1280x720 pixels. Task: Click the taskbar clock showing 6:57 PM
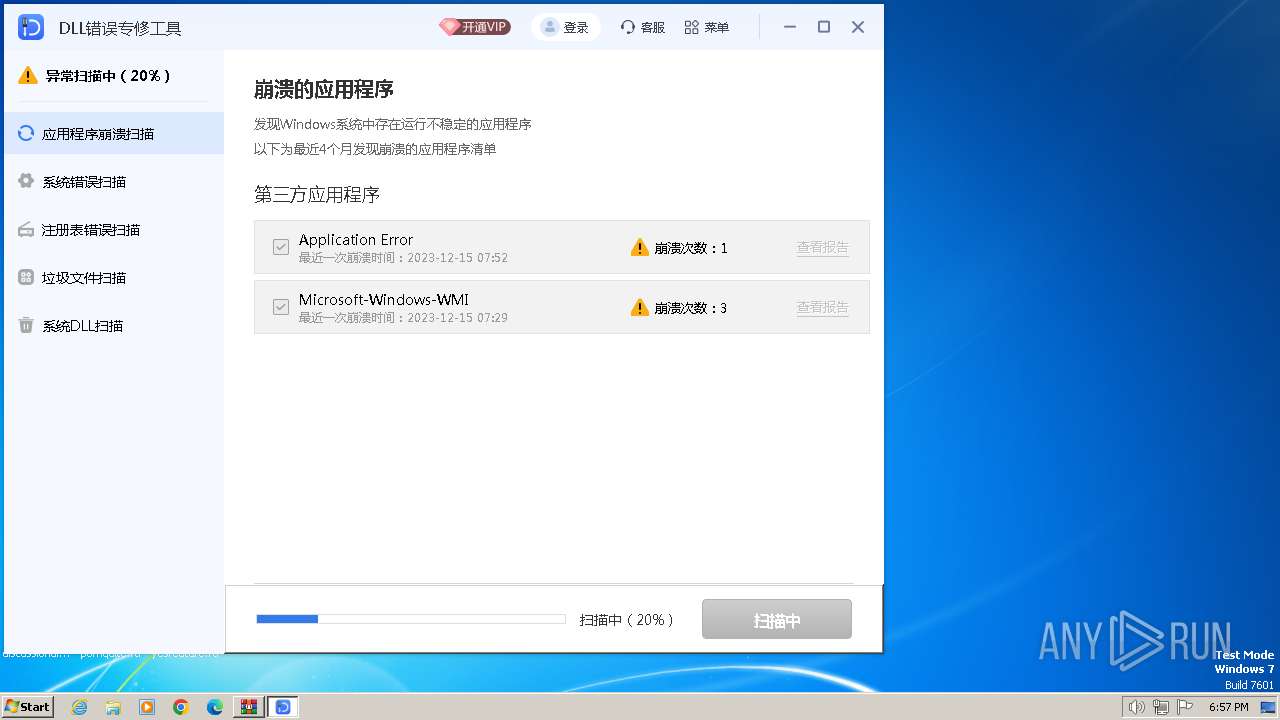[x=1229, y=707]
